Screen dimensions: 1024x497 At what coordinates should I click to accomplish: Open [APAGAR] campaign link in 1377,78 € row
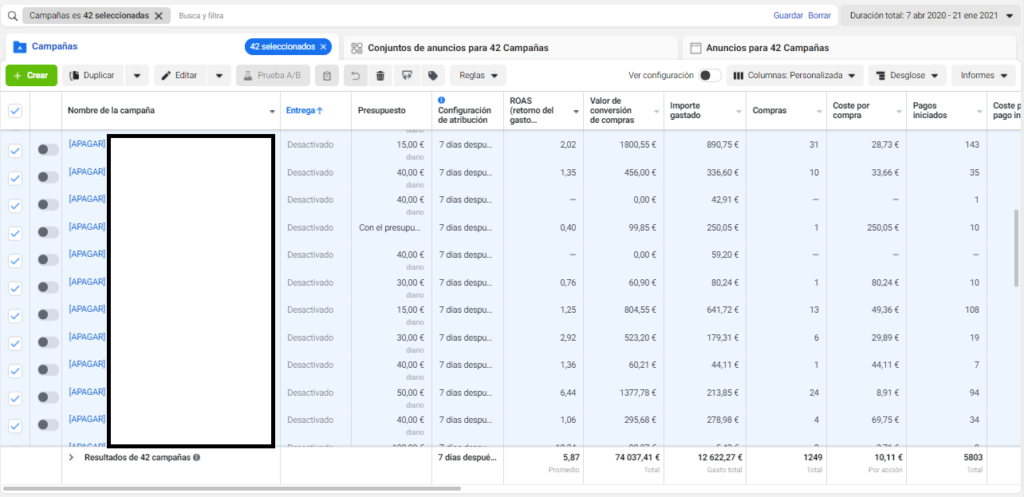(x=87, y=392)
